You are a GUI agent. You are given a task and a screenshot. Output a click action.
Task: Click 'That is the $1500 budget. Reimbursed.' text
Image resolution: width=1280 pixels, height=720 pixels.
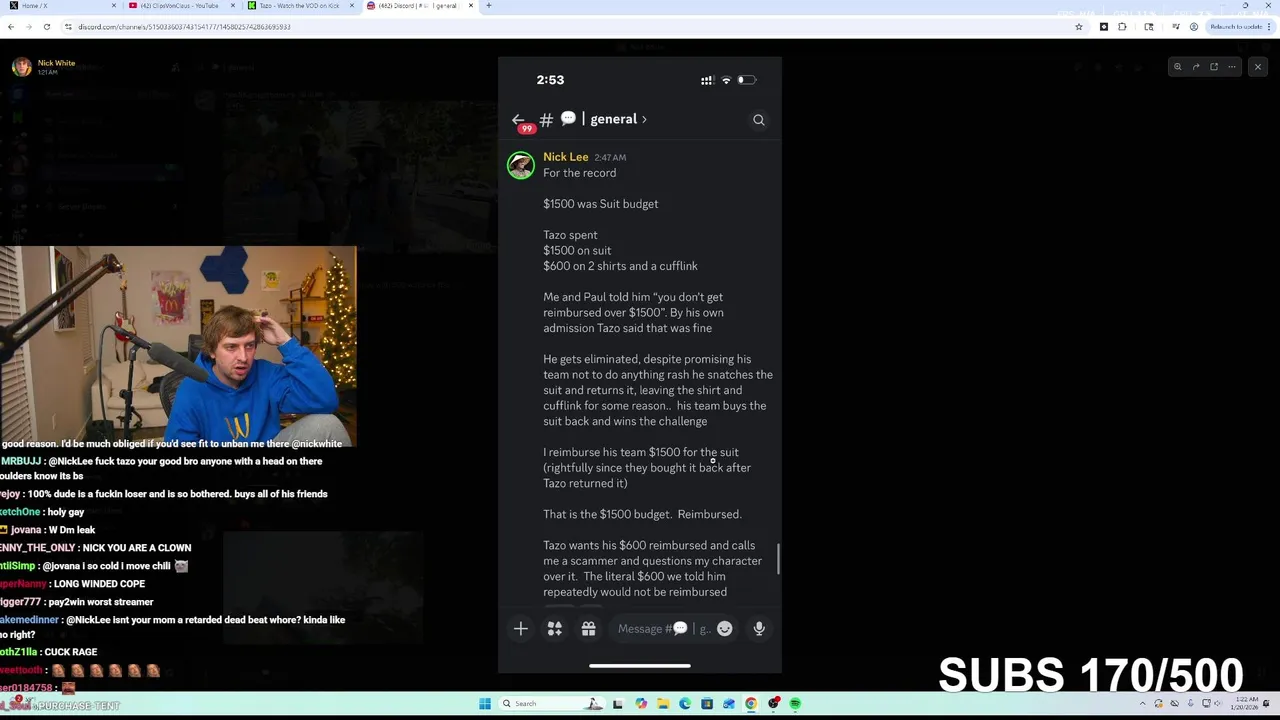point(642,514)
